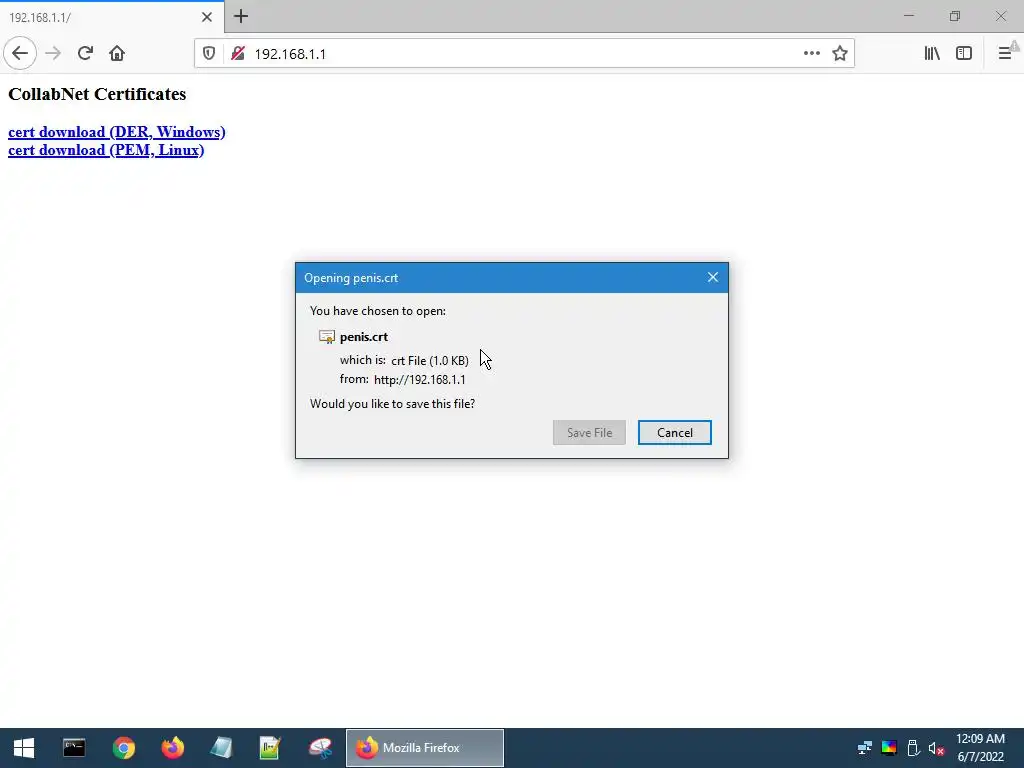This screenshot has height=768, width=1024.
Task: Open the notebook app taskbar icon
Action: [221, 748]
